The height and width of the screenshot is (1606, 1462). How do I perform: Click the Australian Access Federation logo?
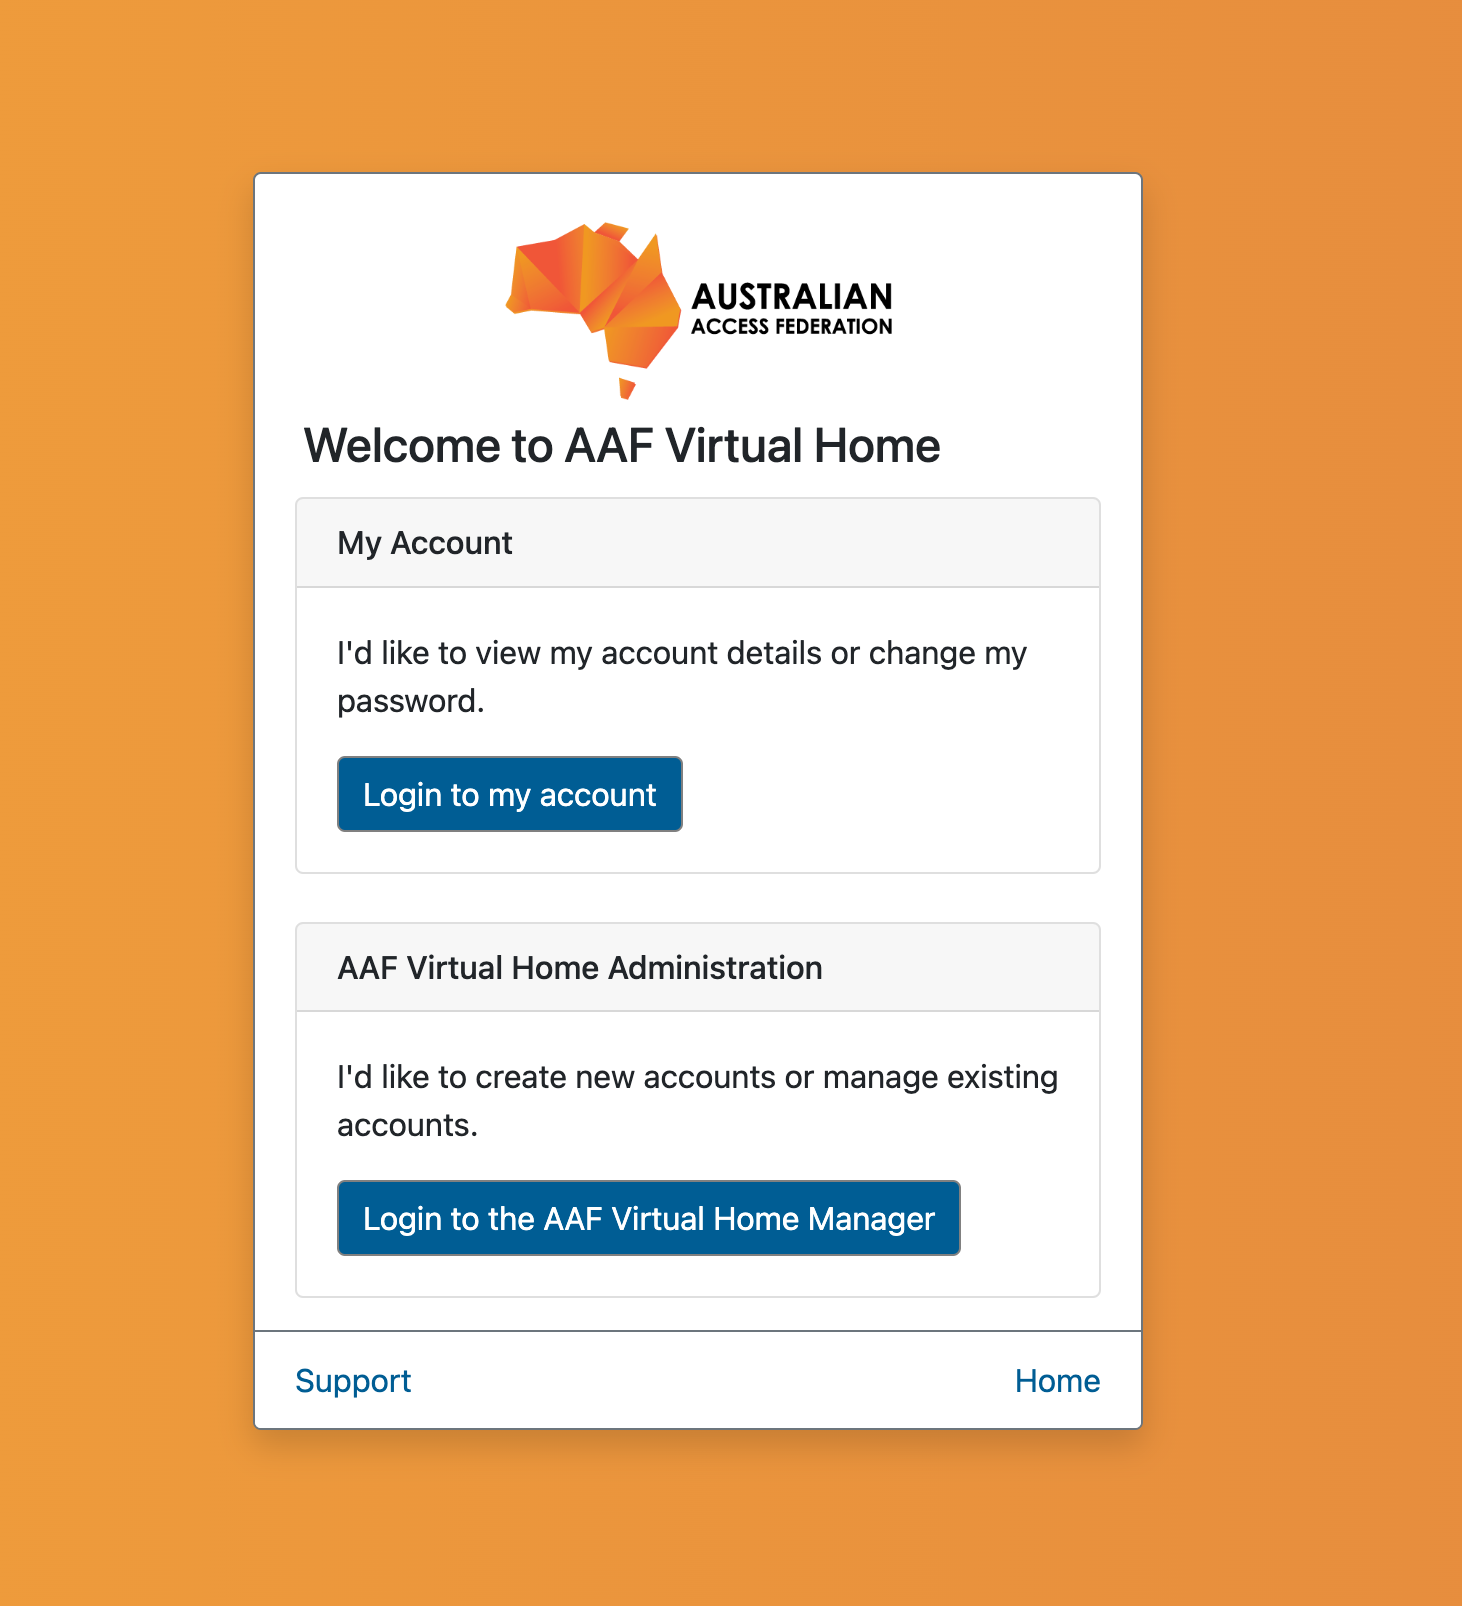(x=699, y=310)
